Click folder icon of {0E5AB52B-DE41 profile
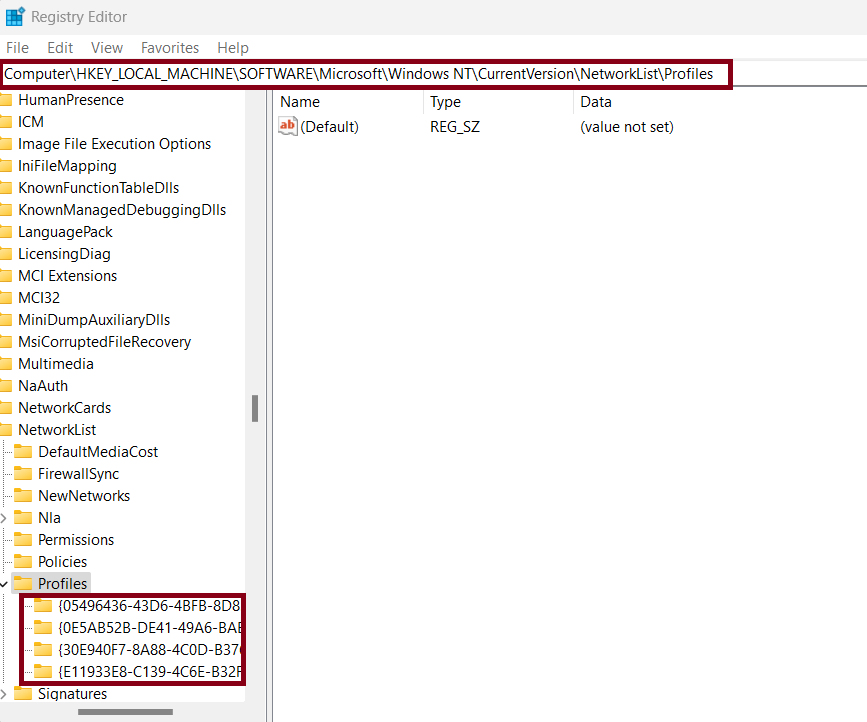867x722 pixels. (43, 628)
